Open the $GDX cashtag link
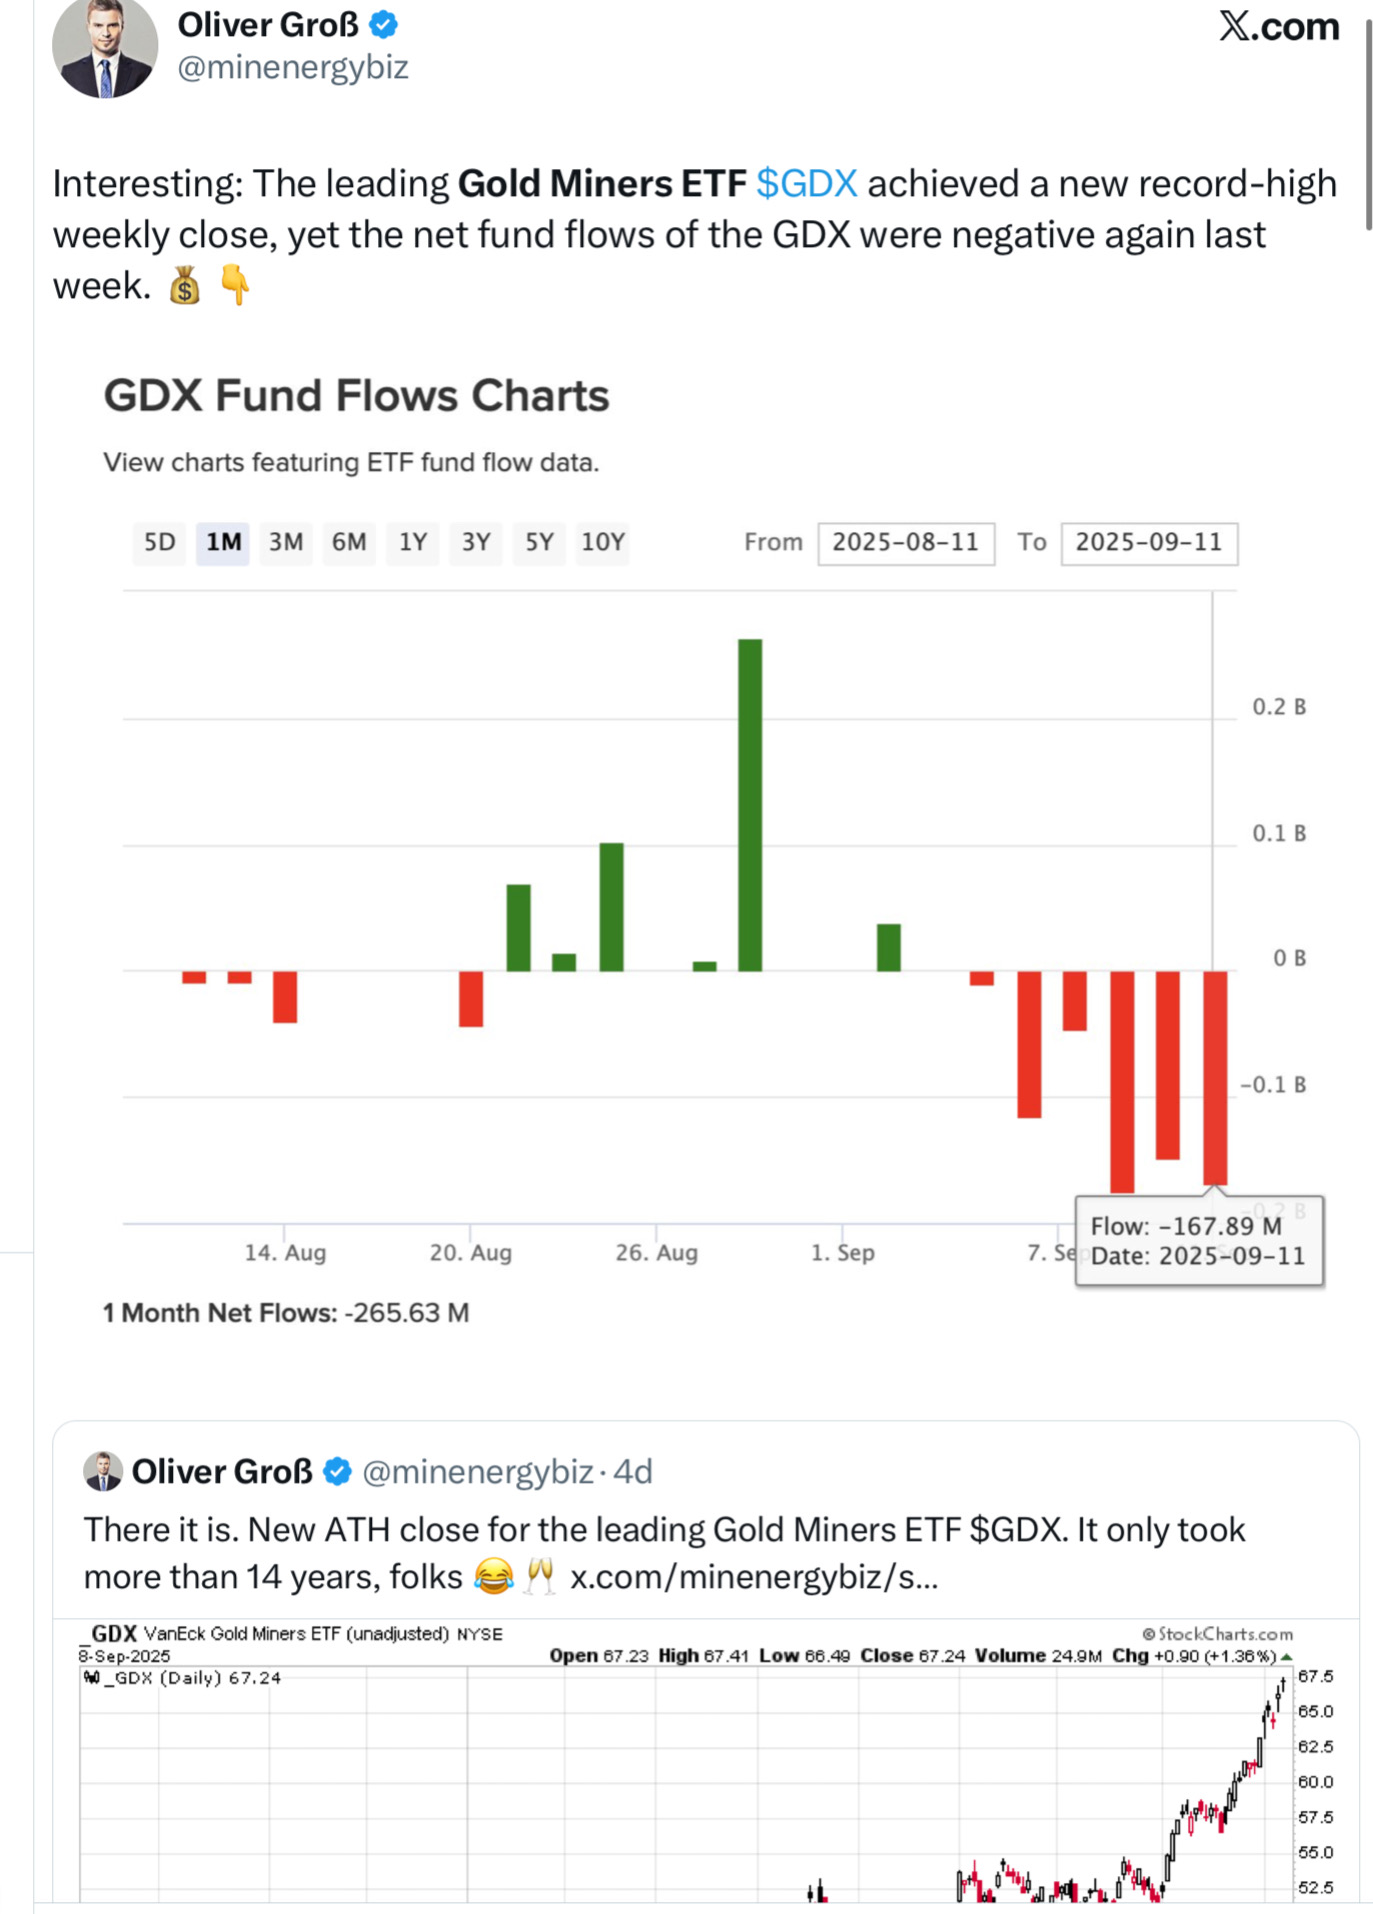 [x=806, y=184]
